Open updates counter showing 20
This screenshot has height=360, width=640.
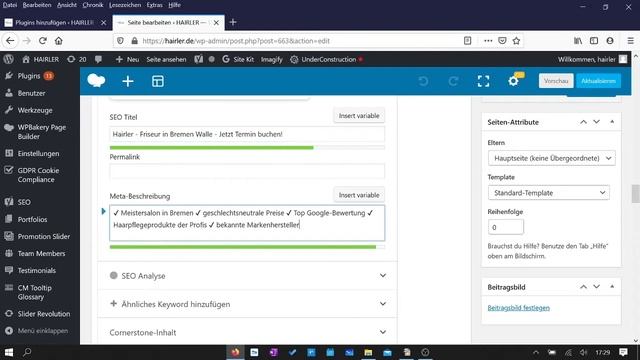coord(77,59)
